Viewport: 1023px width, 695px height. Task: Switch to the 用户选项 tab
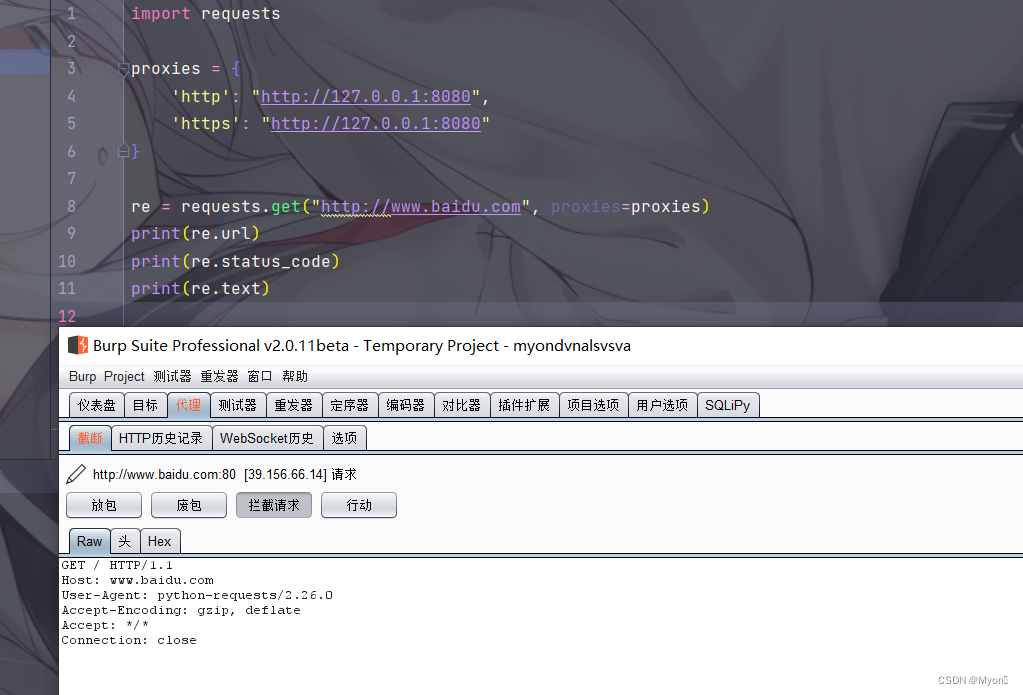(x=663, y=405)
